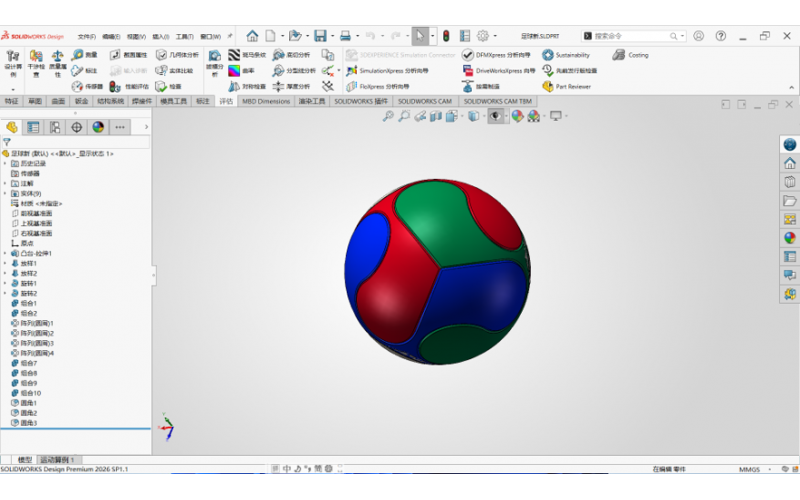The height and width of the screenshot is (500, 800).
Task: Switch to the 特征 ribbon tab
Action: [x=11, y=101]
